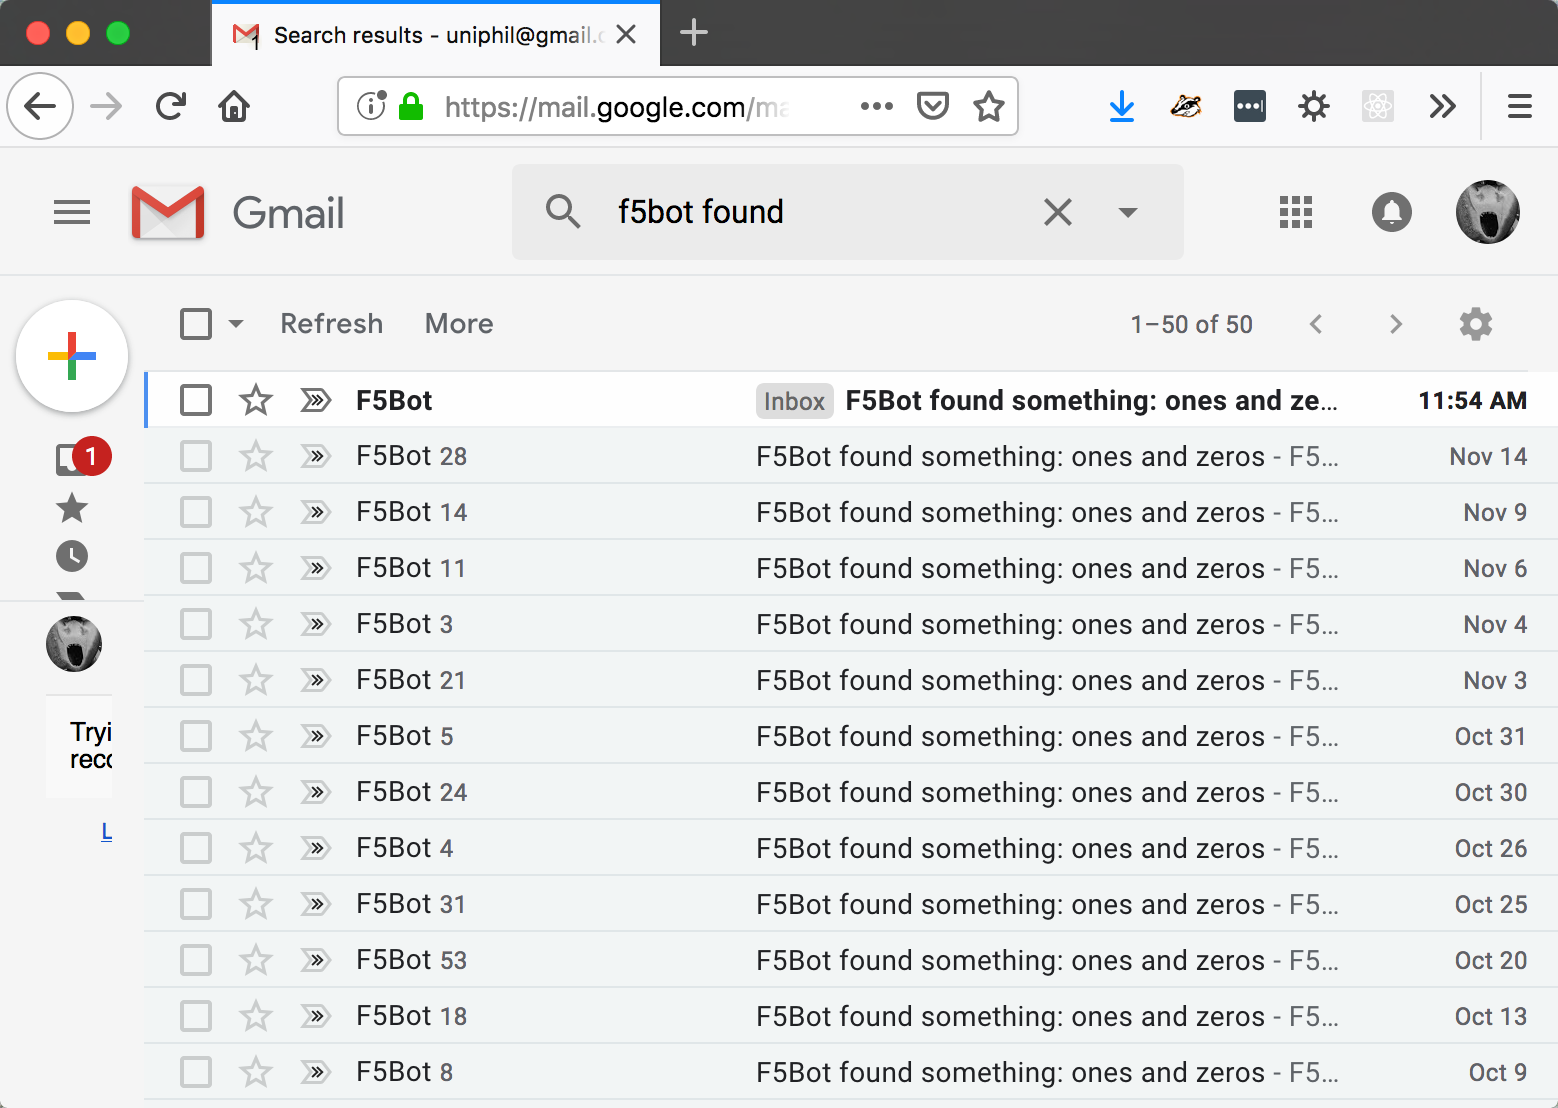1558x1108 pixels.
Task: Bookmark this page with star
Action: (989, 106)
